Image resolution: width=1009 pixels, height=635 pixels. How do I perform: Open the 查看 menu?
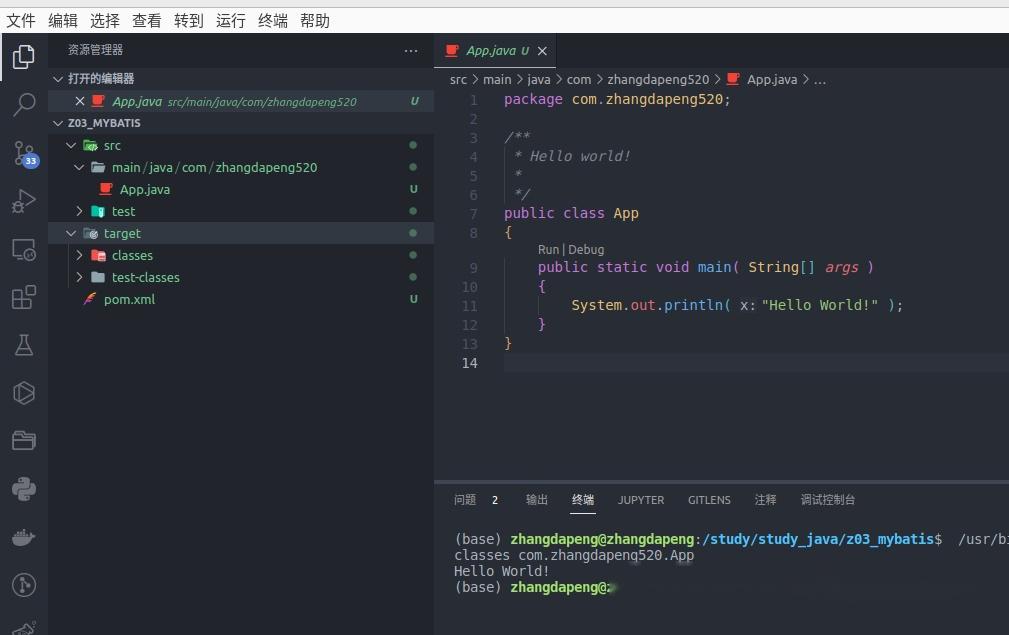coord(147,21)
